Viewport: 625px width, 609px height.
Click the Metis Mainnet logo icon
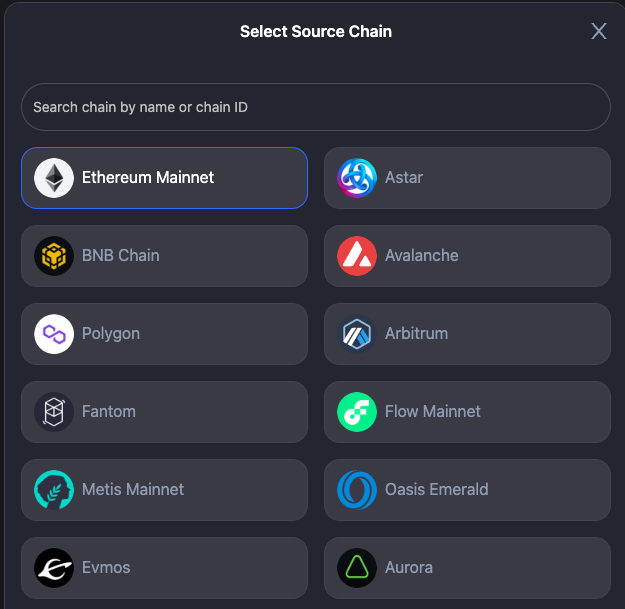54,490
